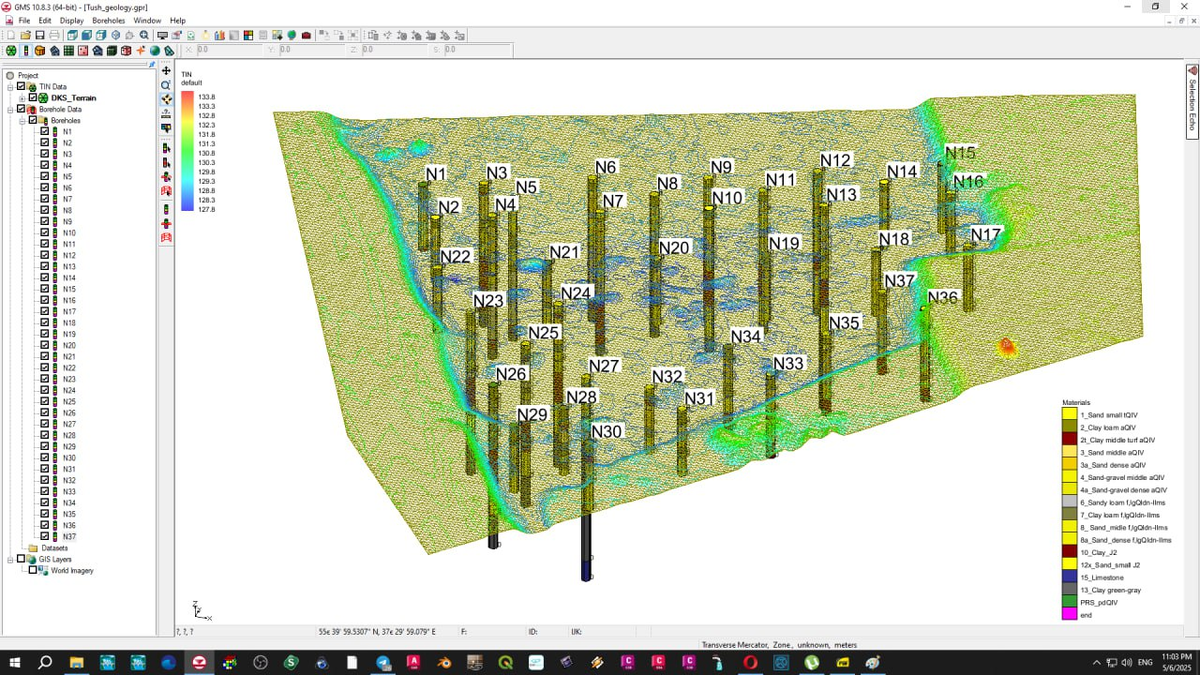Image resolution: width=1200 pixels, height=675 pixels.
Task: Click the Print toolbar icon
Action: click(x=54, y=35)
